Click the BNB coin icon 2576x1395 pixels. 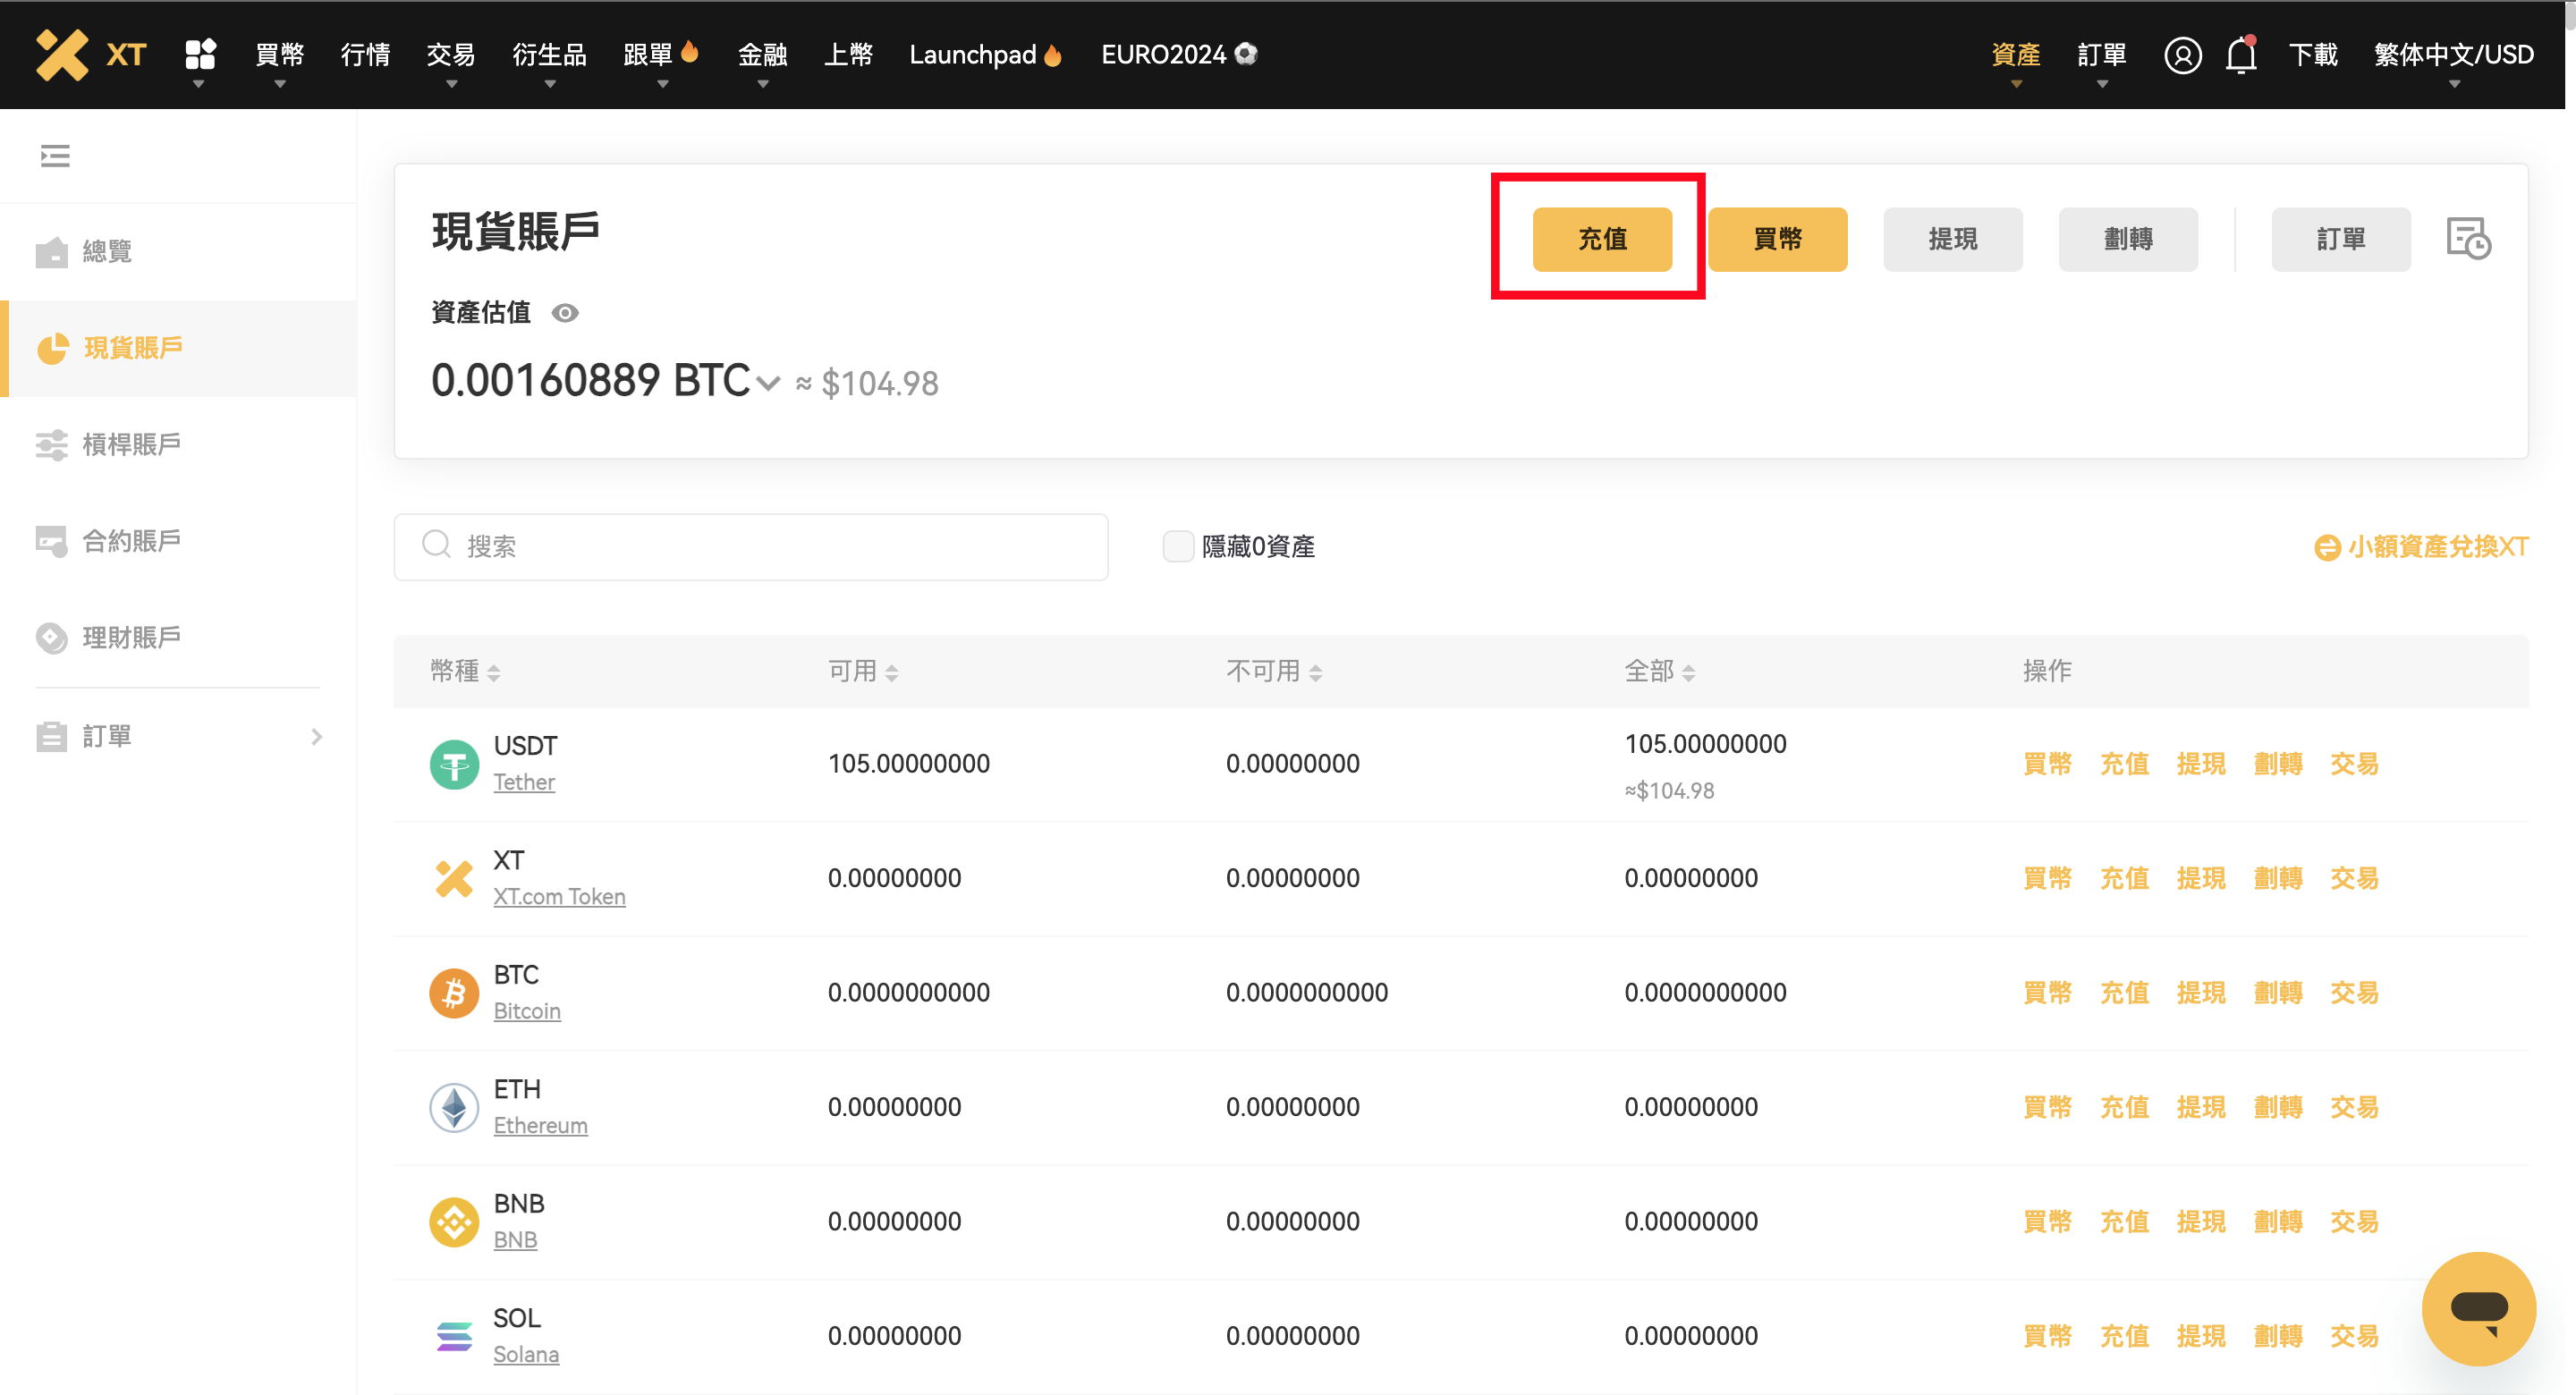(454, 1222)
